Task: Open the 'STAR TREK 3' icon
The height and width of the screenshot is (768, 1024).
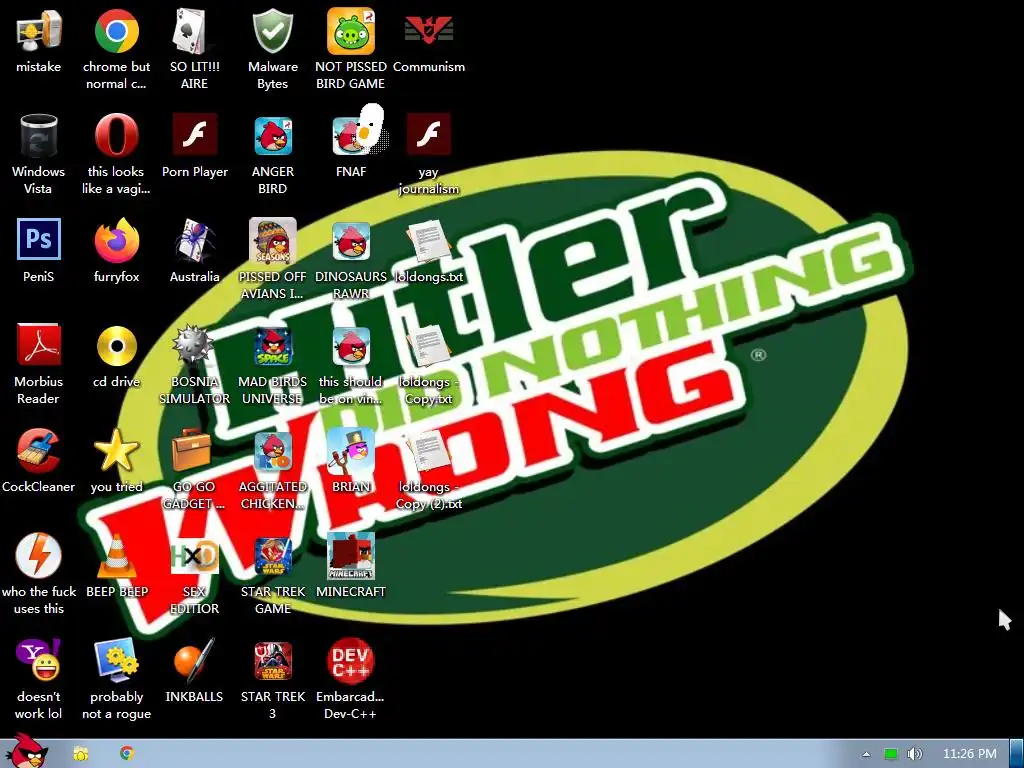Action: coord(273,660)
